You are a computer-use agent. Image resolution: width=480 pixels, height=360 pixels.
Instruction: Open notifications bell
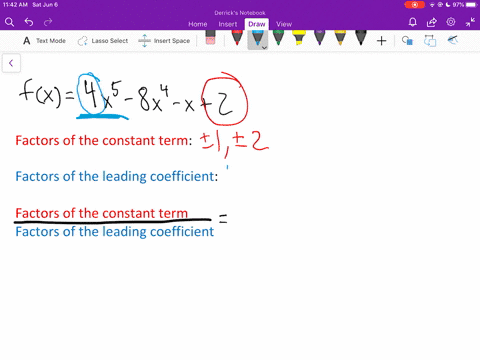(413, 22)
